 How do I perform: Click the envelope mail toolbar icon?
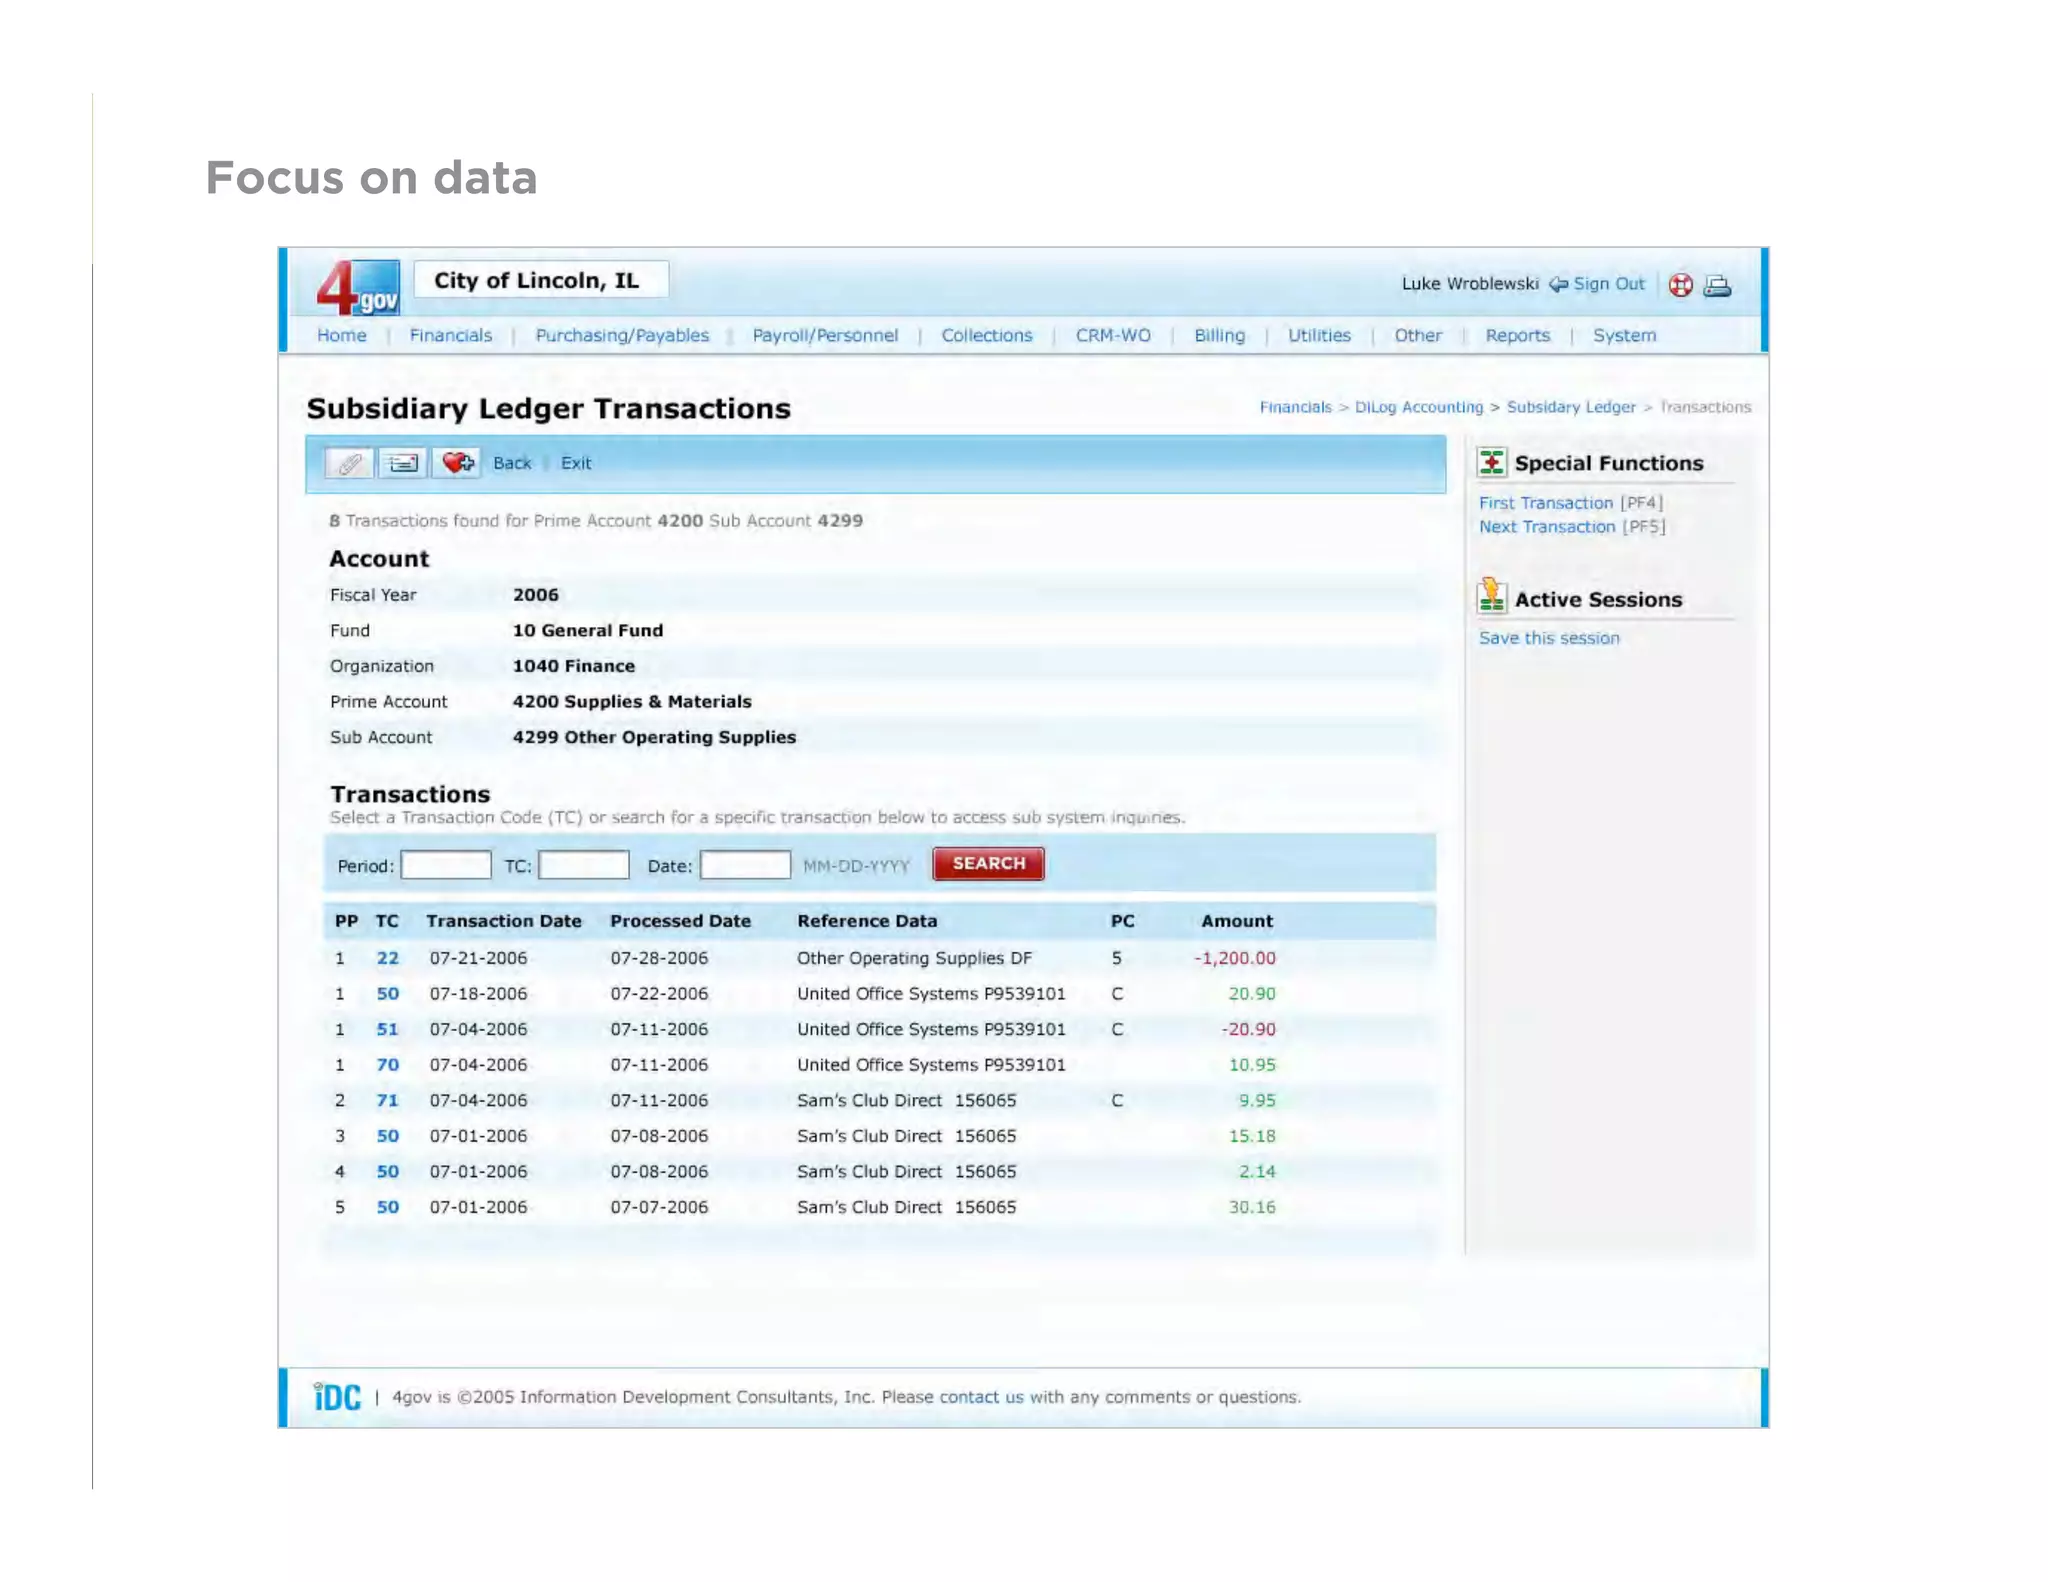tap(403, 463)
